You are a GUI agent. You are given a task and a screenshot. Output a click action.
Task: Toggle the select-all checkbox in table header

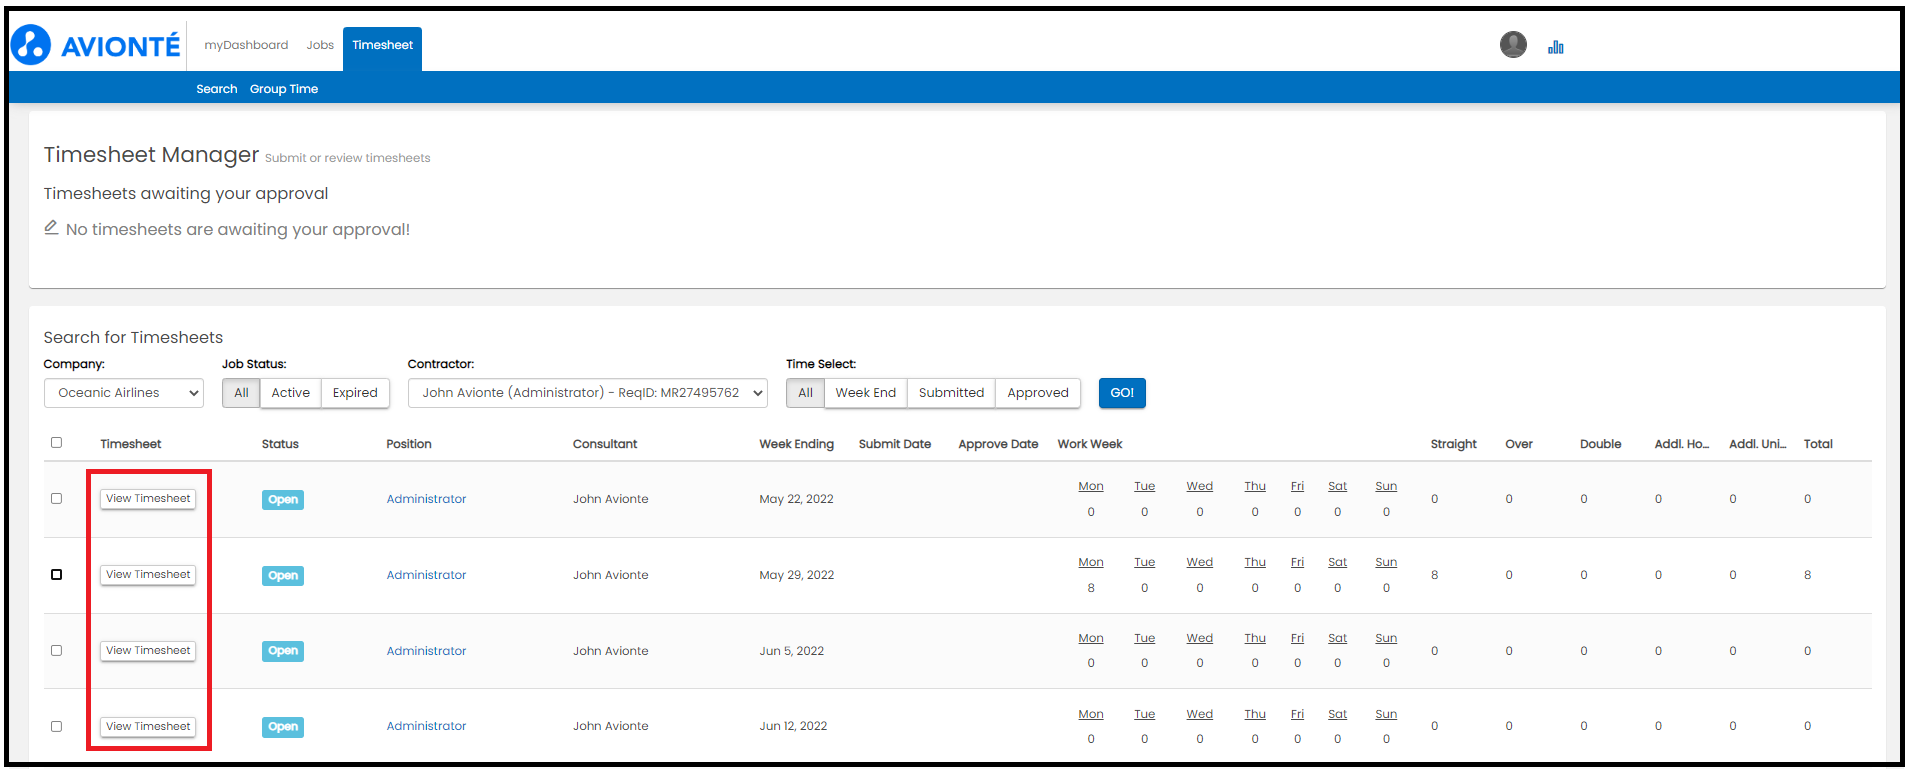click(56, 442)
